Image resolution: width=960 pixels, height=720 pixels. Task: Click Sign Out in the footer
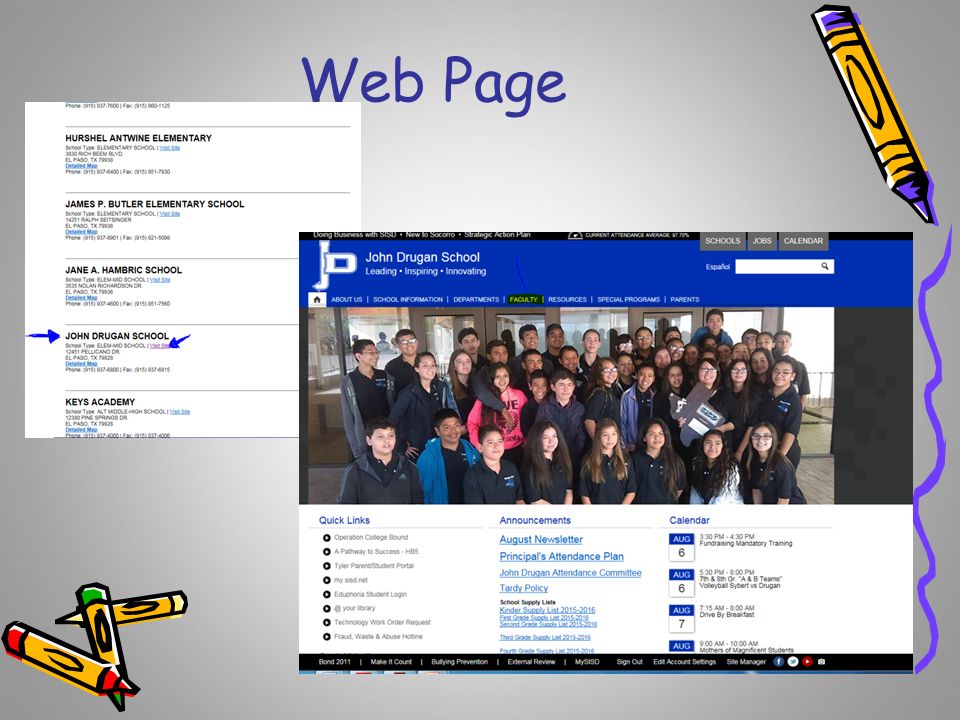pos(629,662)
